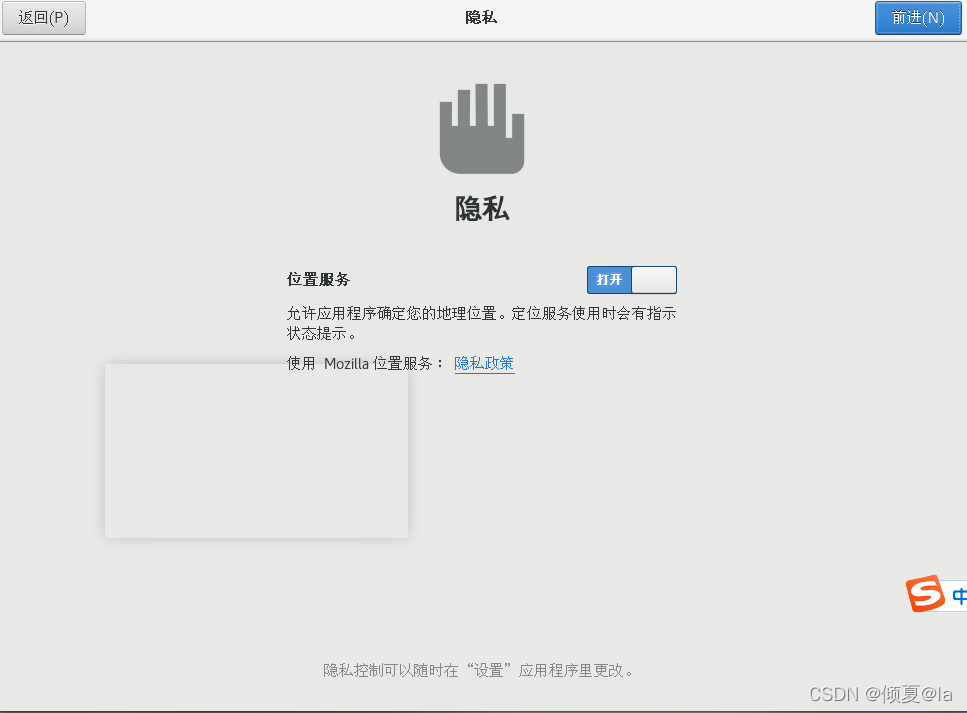Click the hand symbol above the 隐私 heading
This screenshot has width=967, height=713.
click(481, 128)
